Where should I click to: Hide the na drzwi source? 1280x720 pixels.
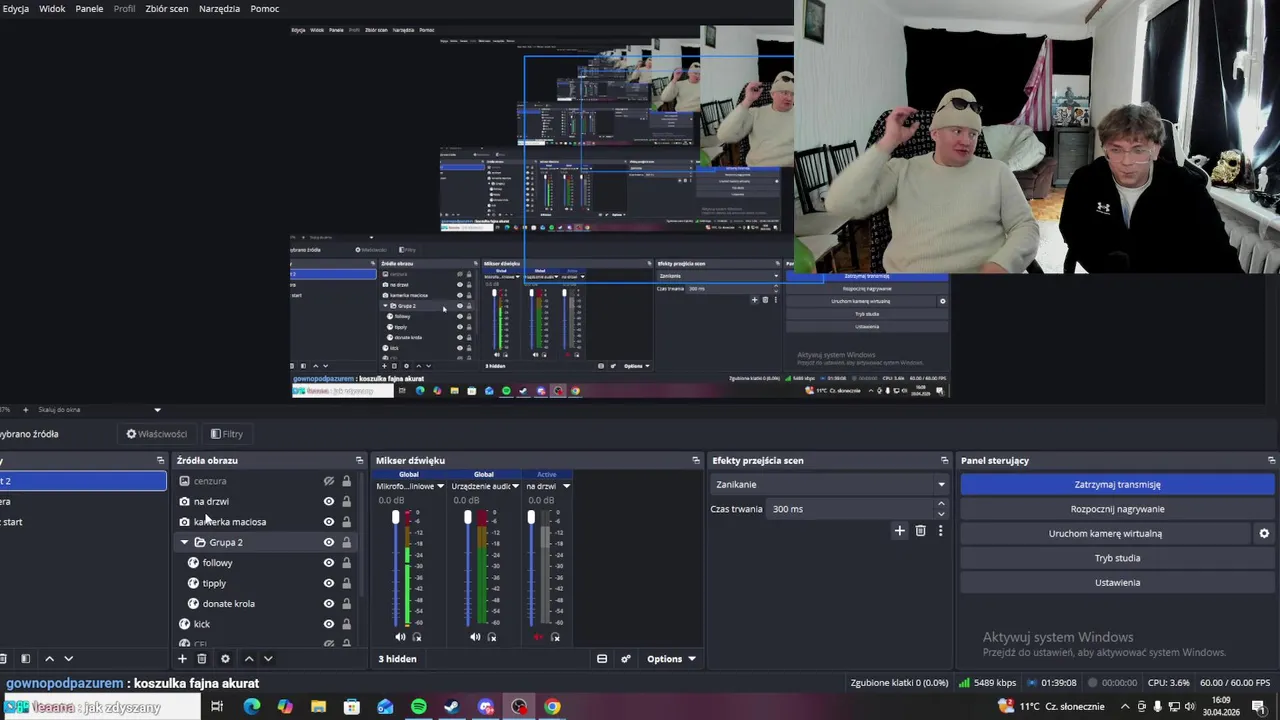328,501
